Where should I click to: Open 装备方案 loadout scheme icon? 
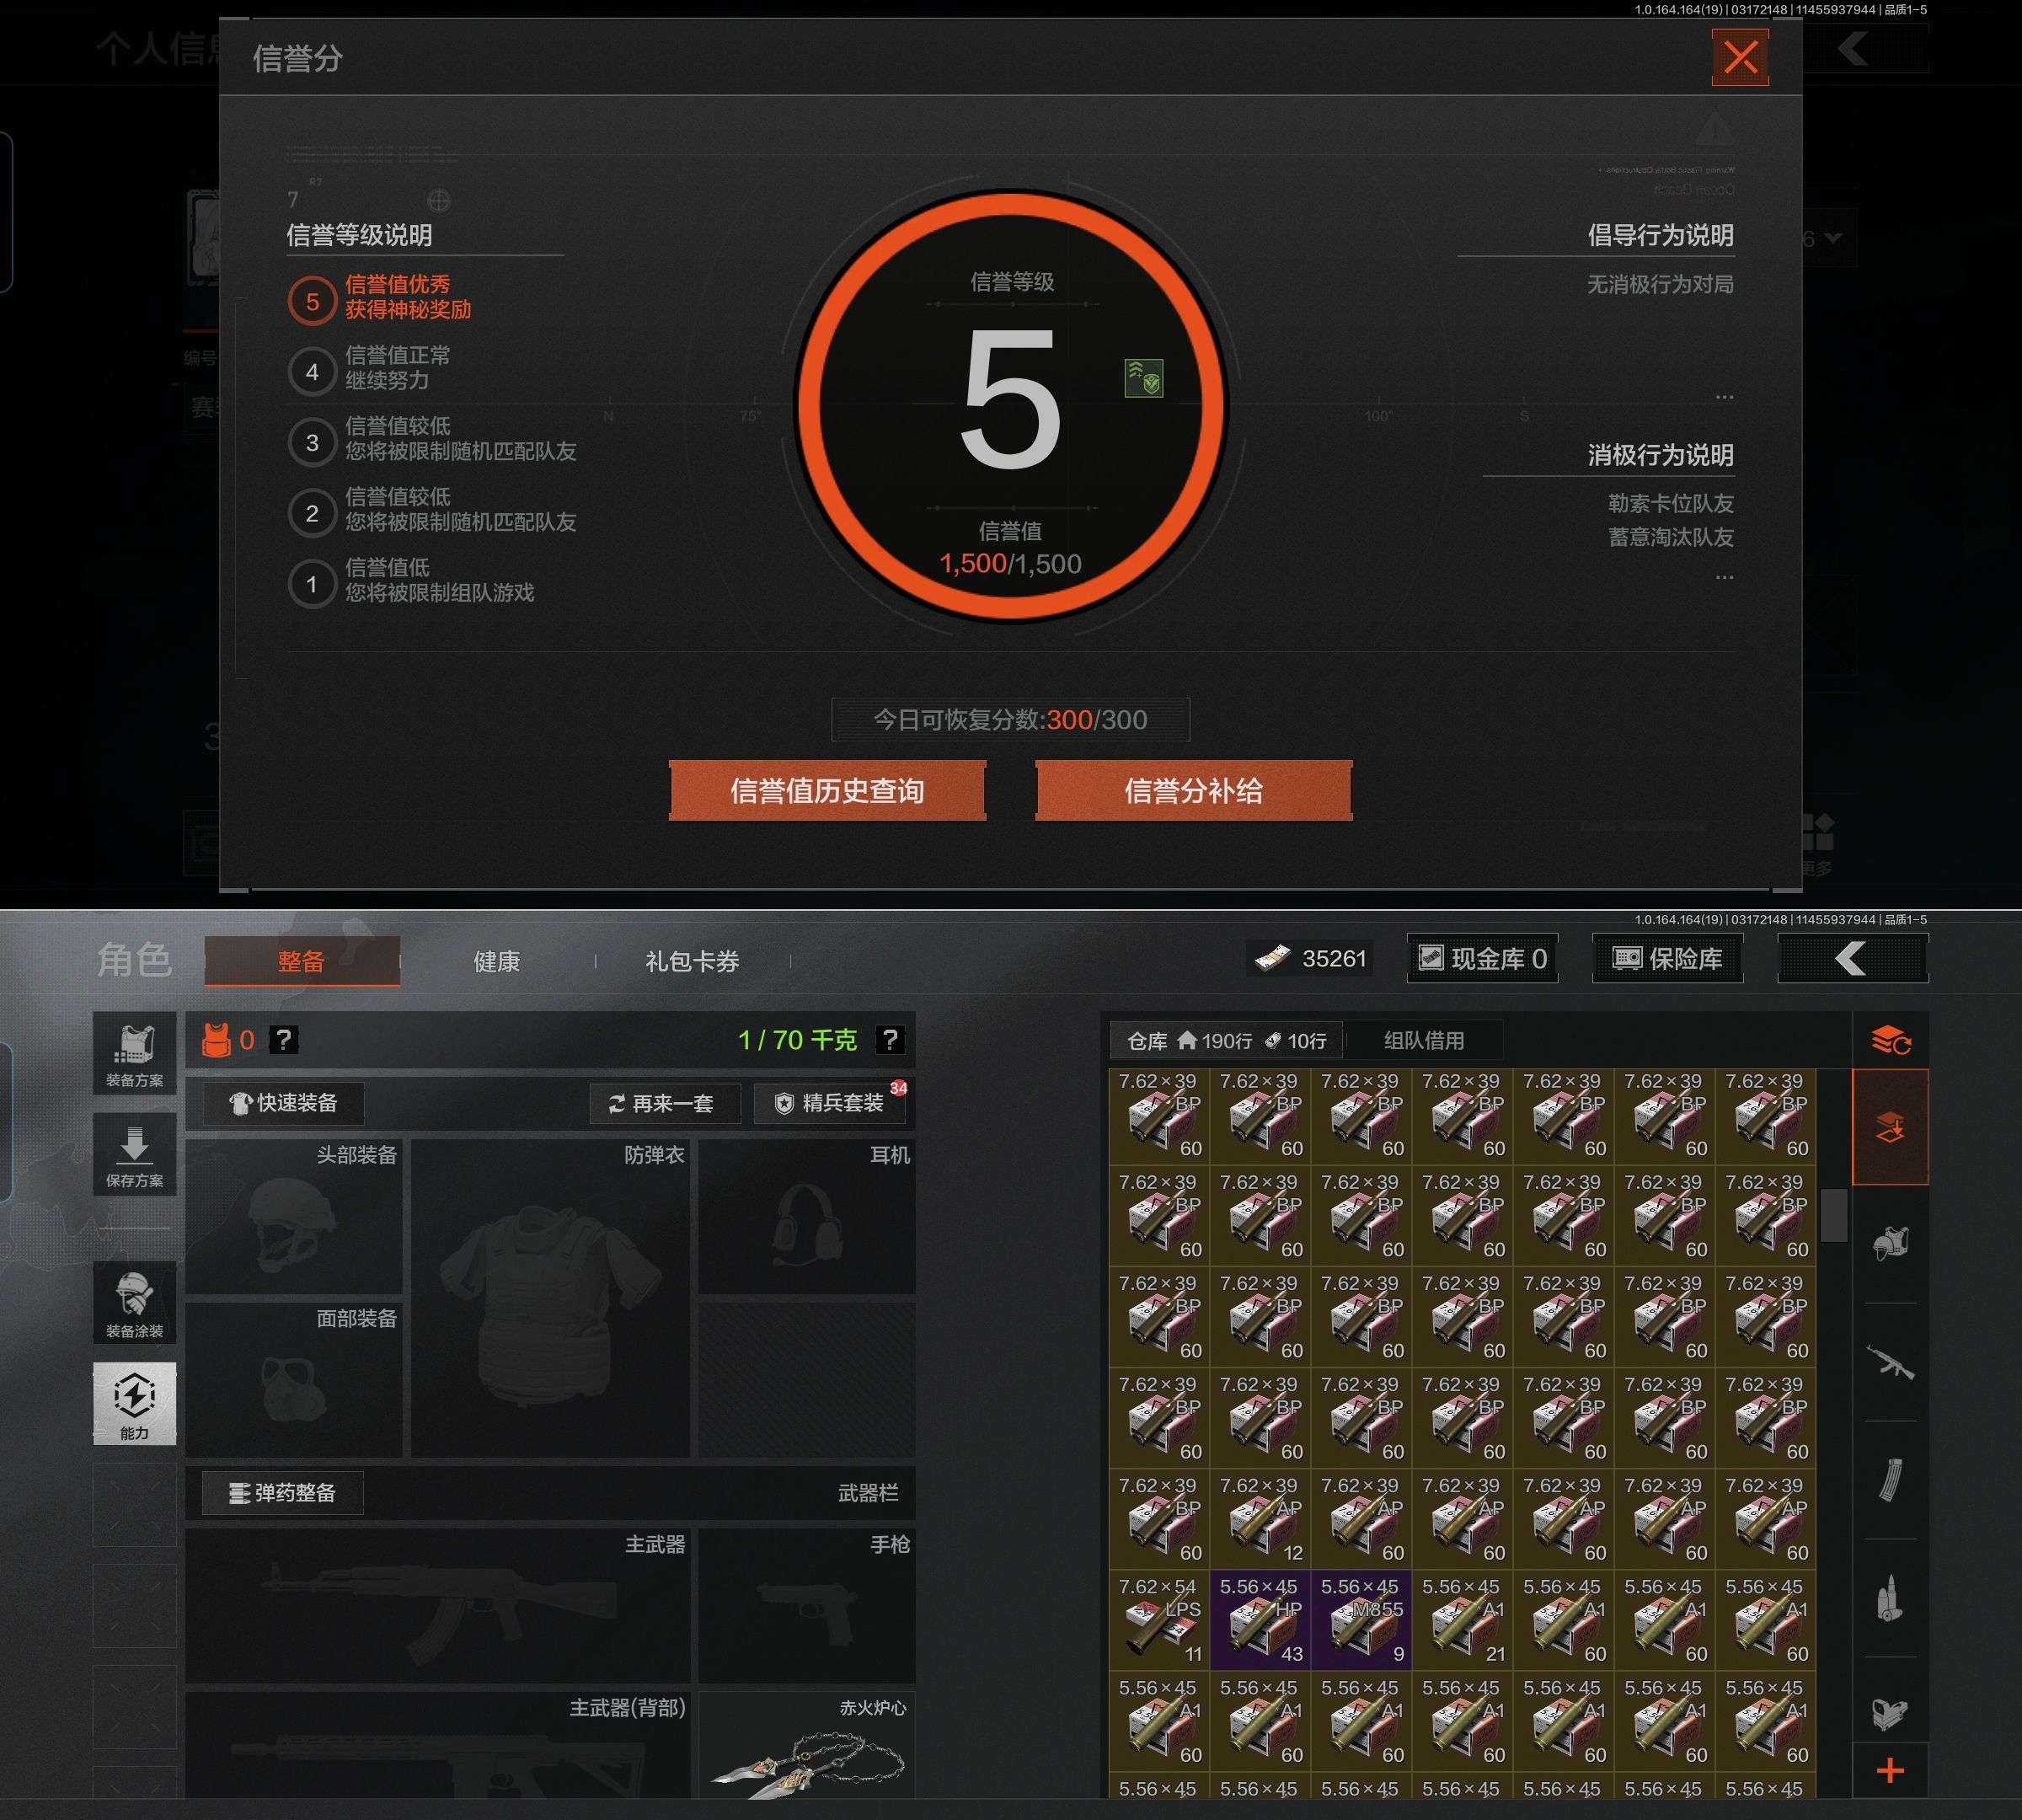coord(134,1054)
